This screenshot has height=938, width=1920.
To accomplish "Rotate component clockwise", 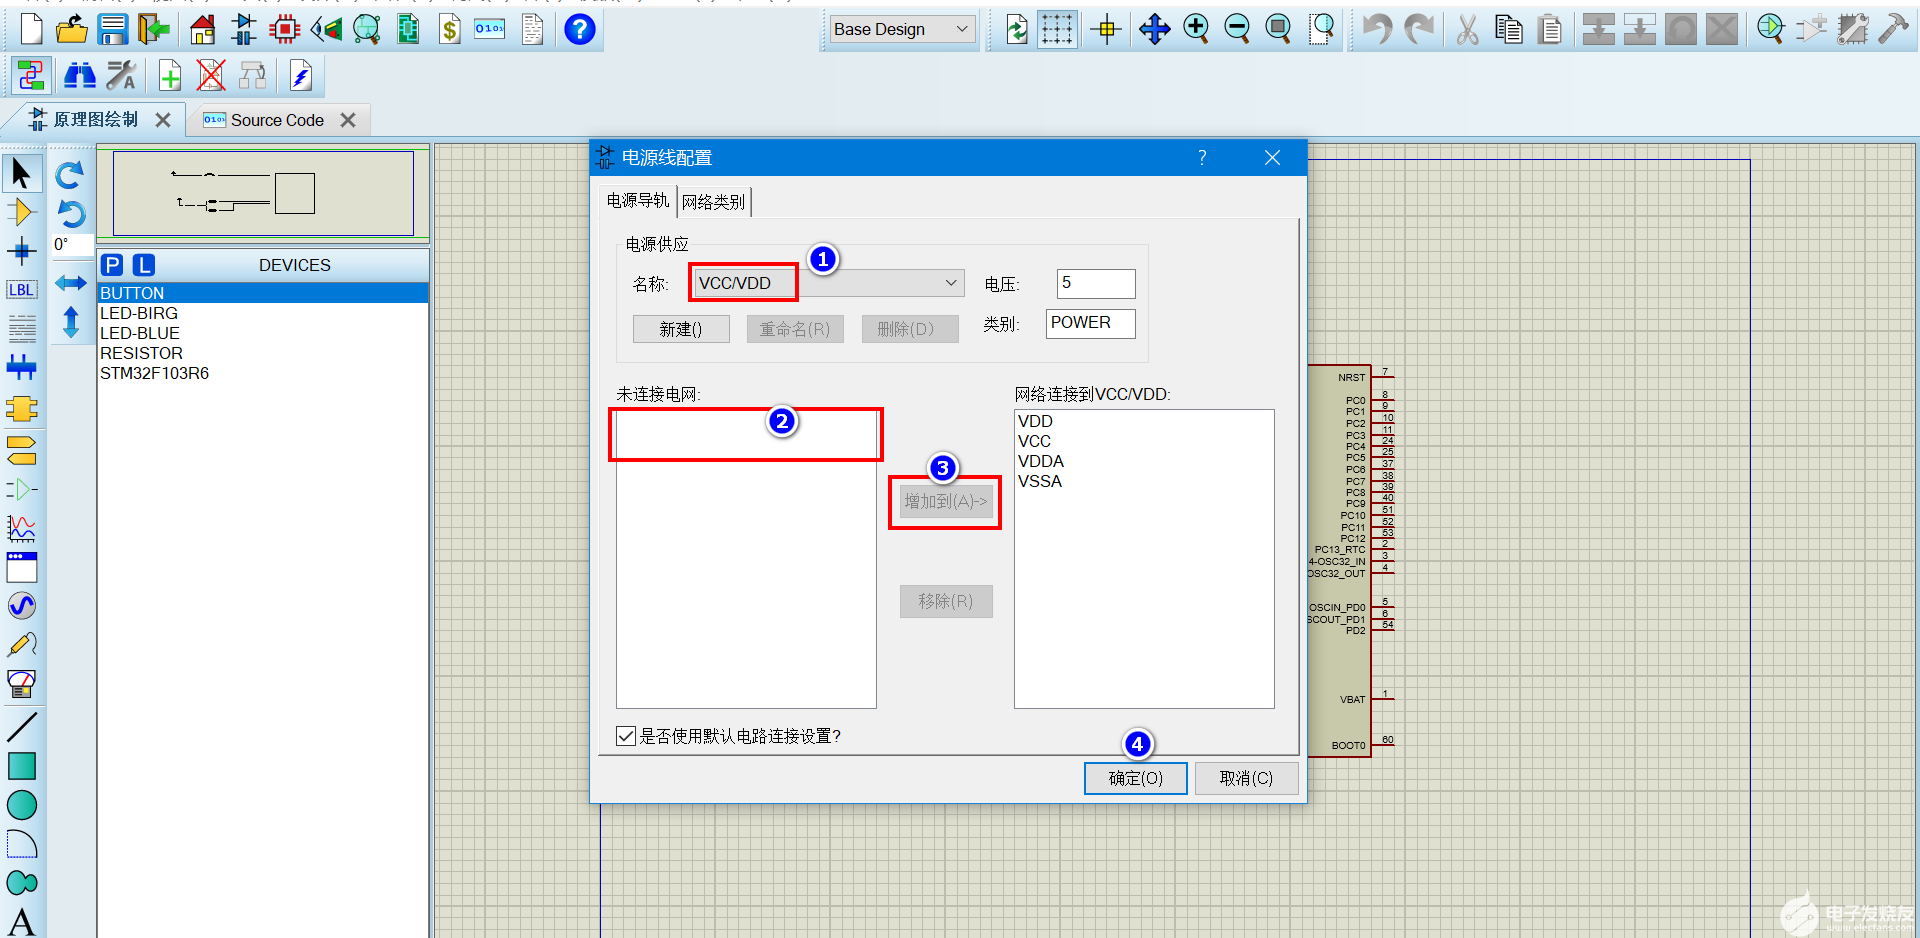I will click(x=70, y=176).
